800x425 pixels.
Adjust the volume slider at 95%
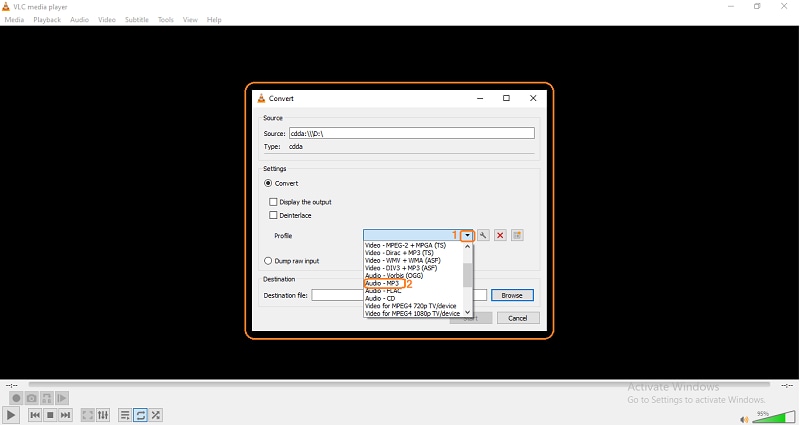pyautogui.click(x=773, y=416)
